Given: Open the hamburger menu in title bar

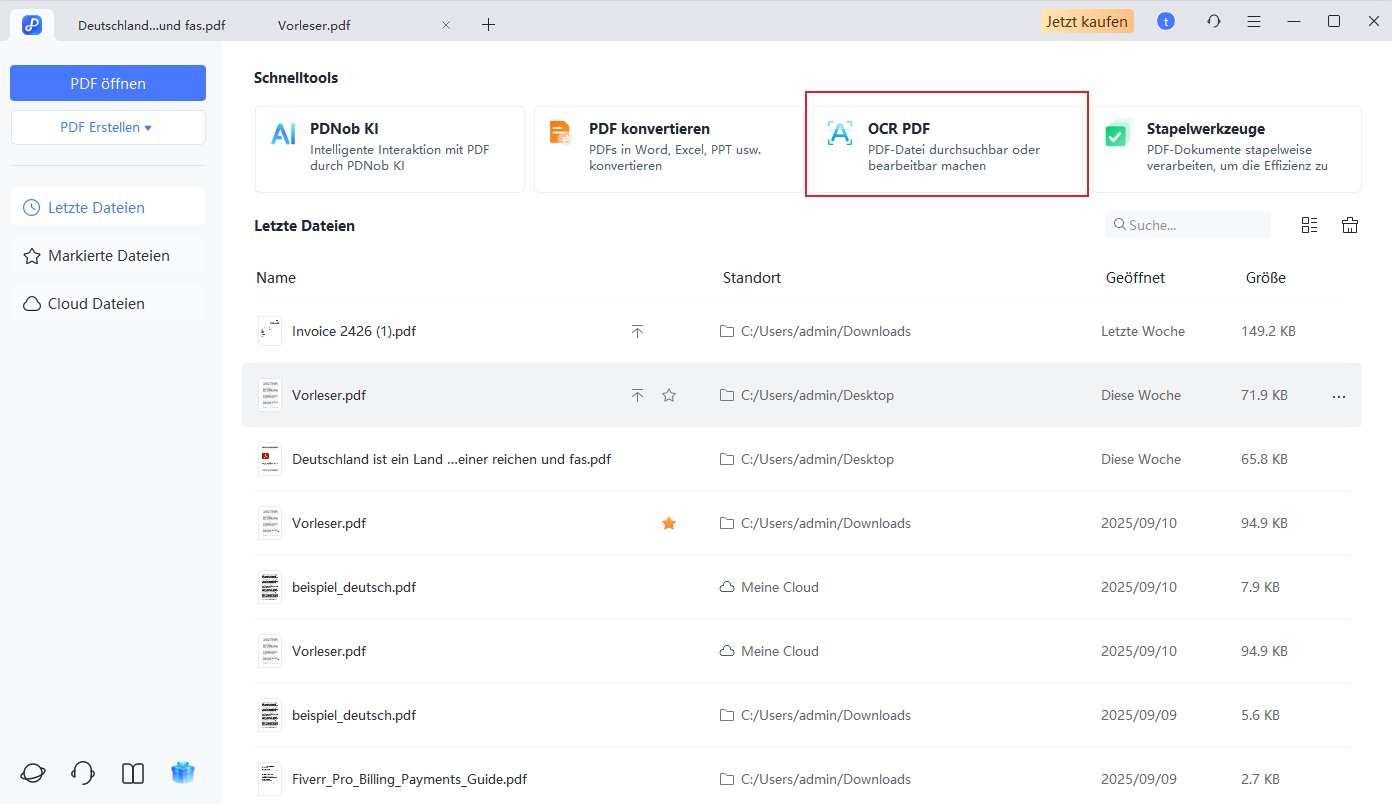Looking at the screenshot, I should coord(1254,21).
